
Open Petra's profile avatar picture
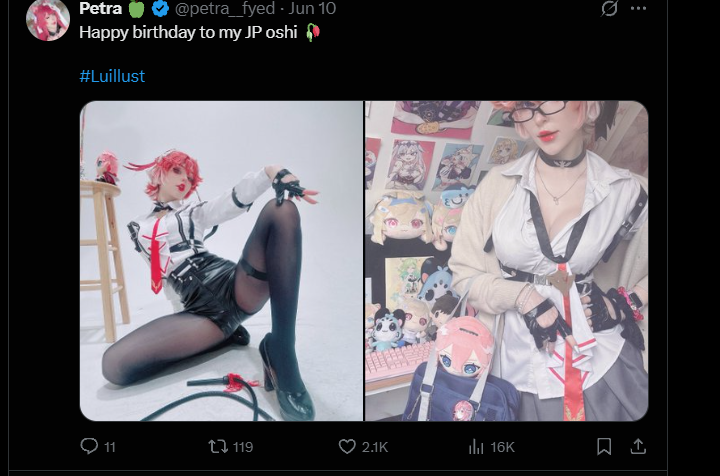click(x=48, y=19)
